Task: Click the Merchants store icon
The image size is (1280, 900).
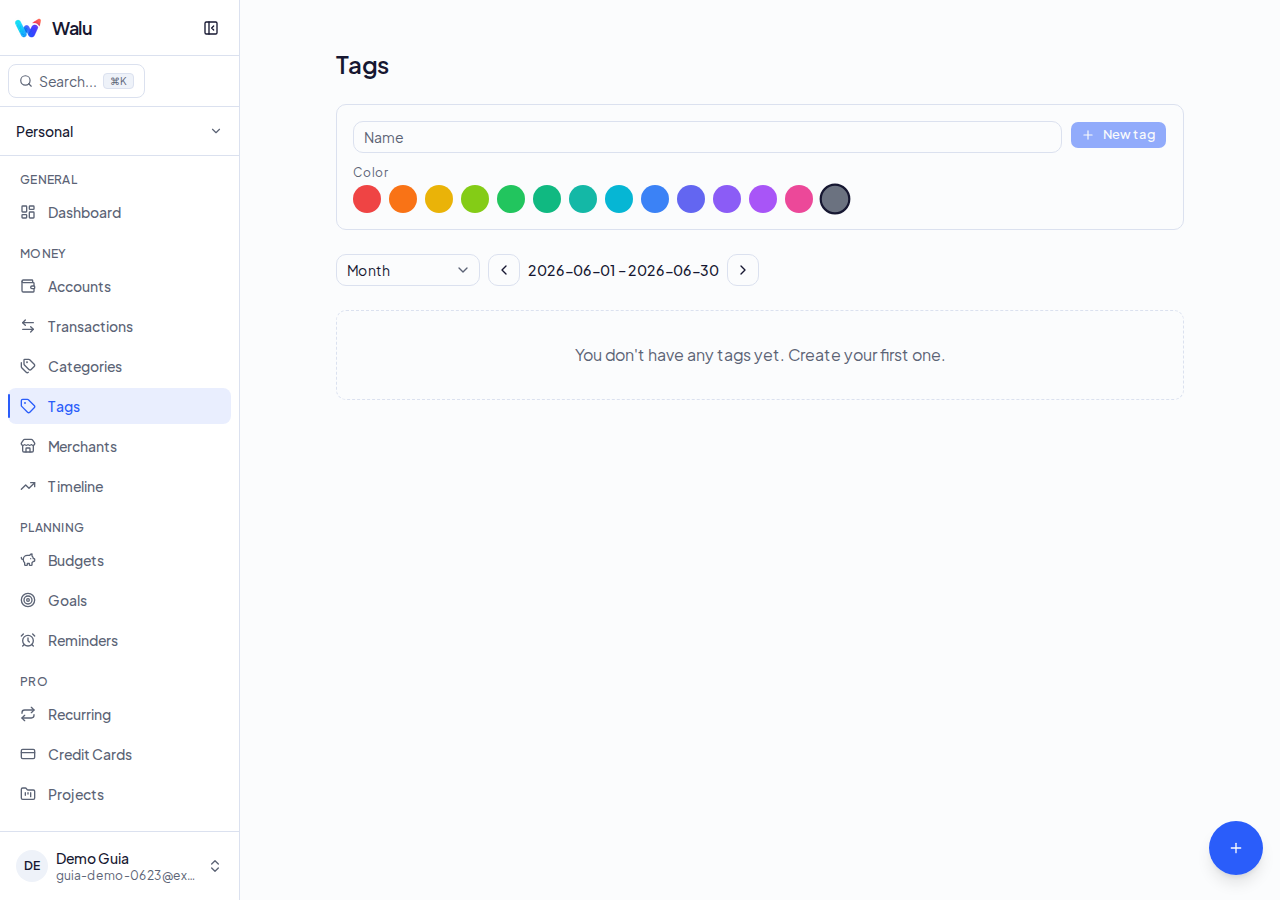Action: click(28, 446)
